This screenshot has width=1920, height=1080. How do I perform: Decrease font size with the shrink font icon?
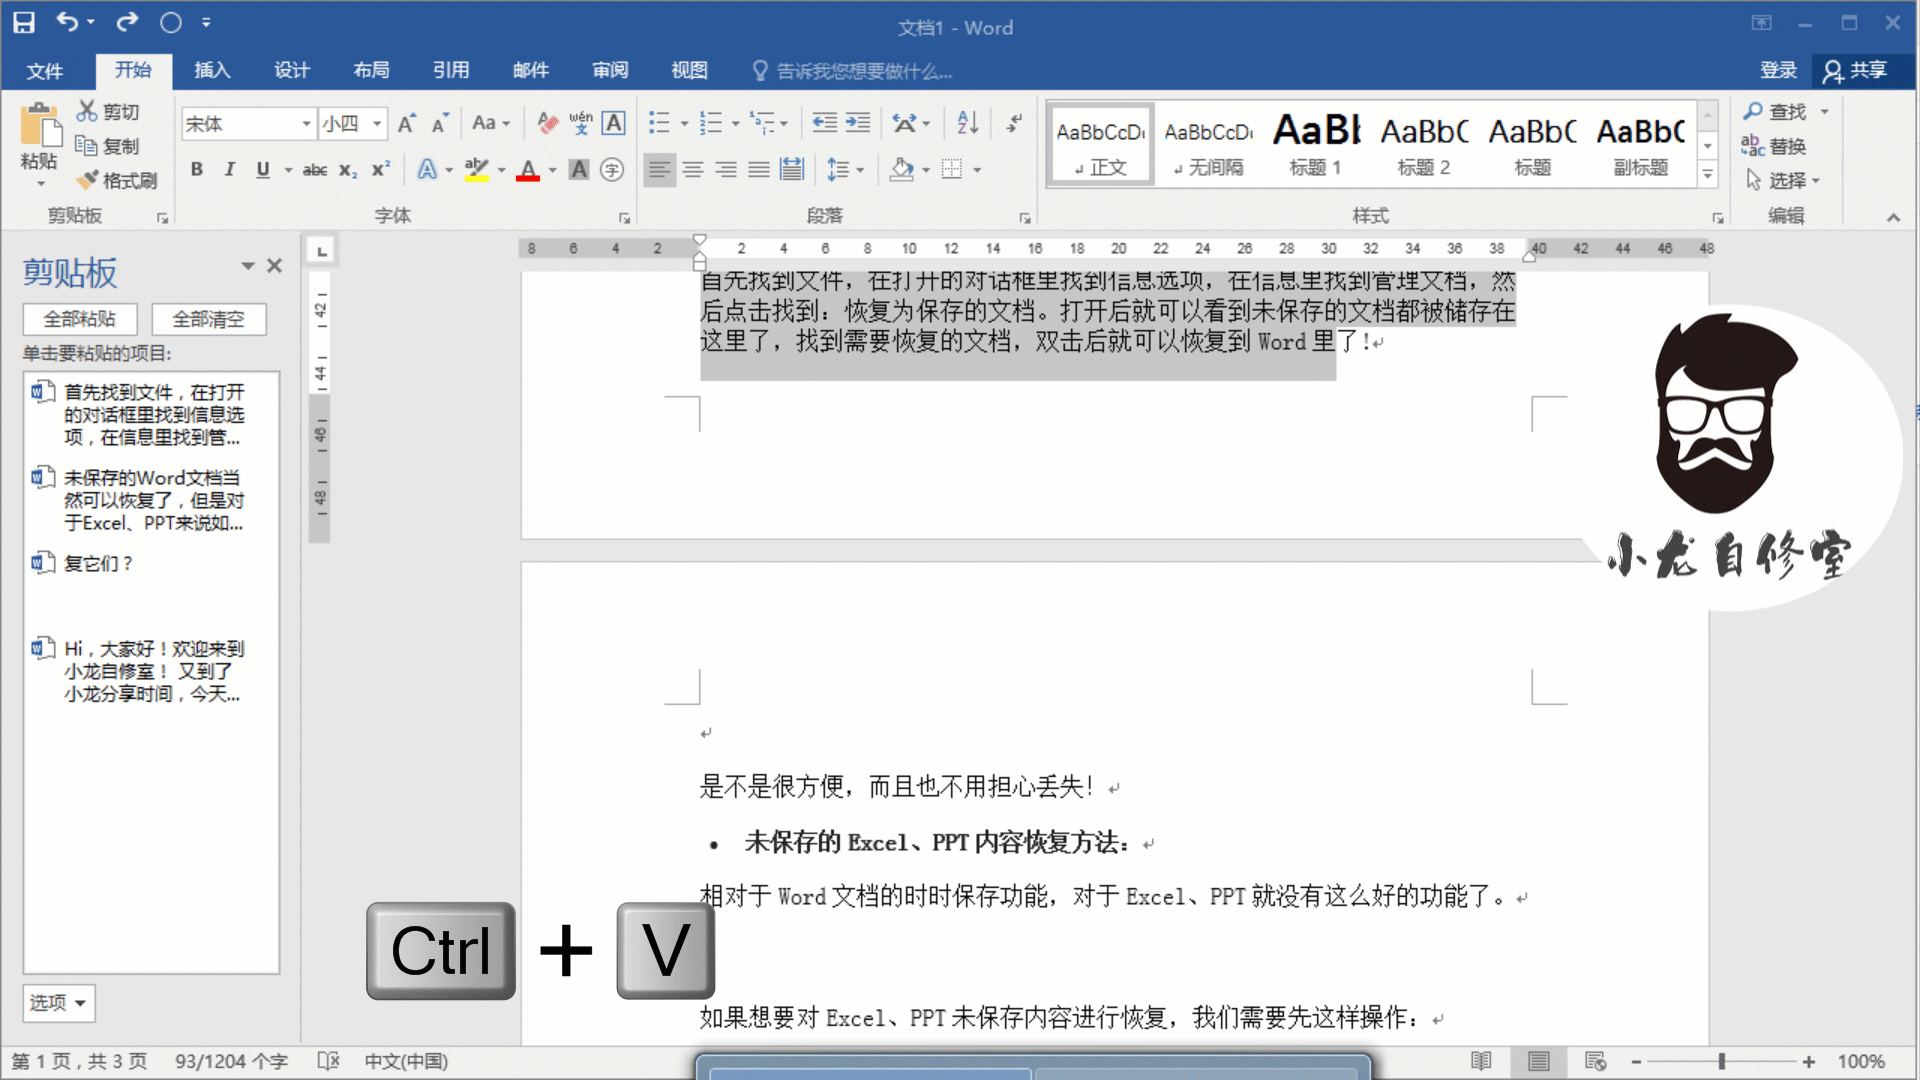(439, 123)
